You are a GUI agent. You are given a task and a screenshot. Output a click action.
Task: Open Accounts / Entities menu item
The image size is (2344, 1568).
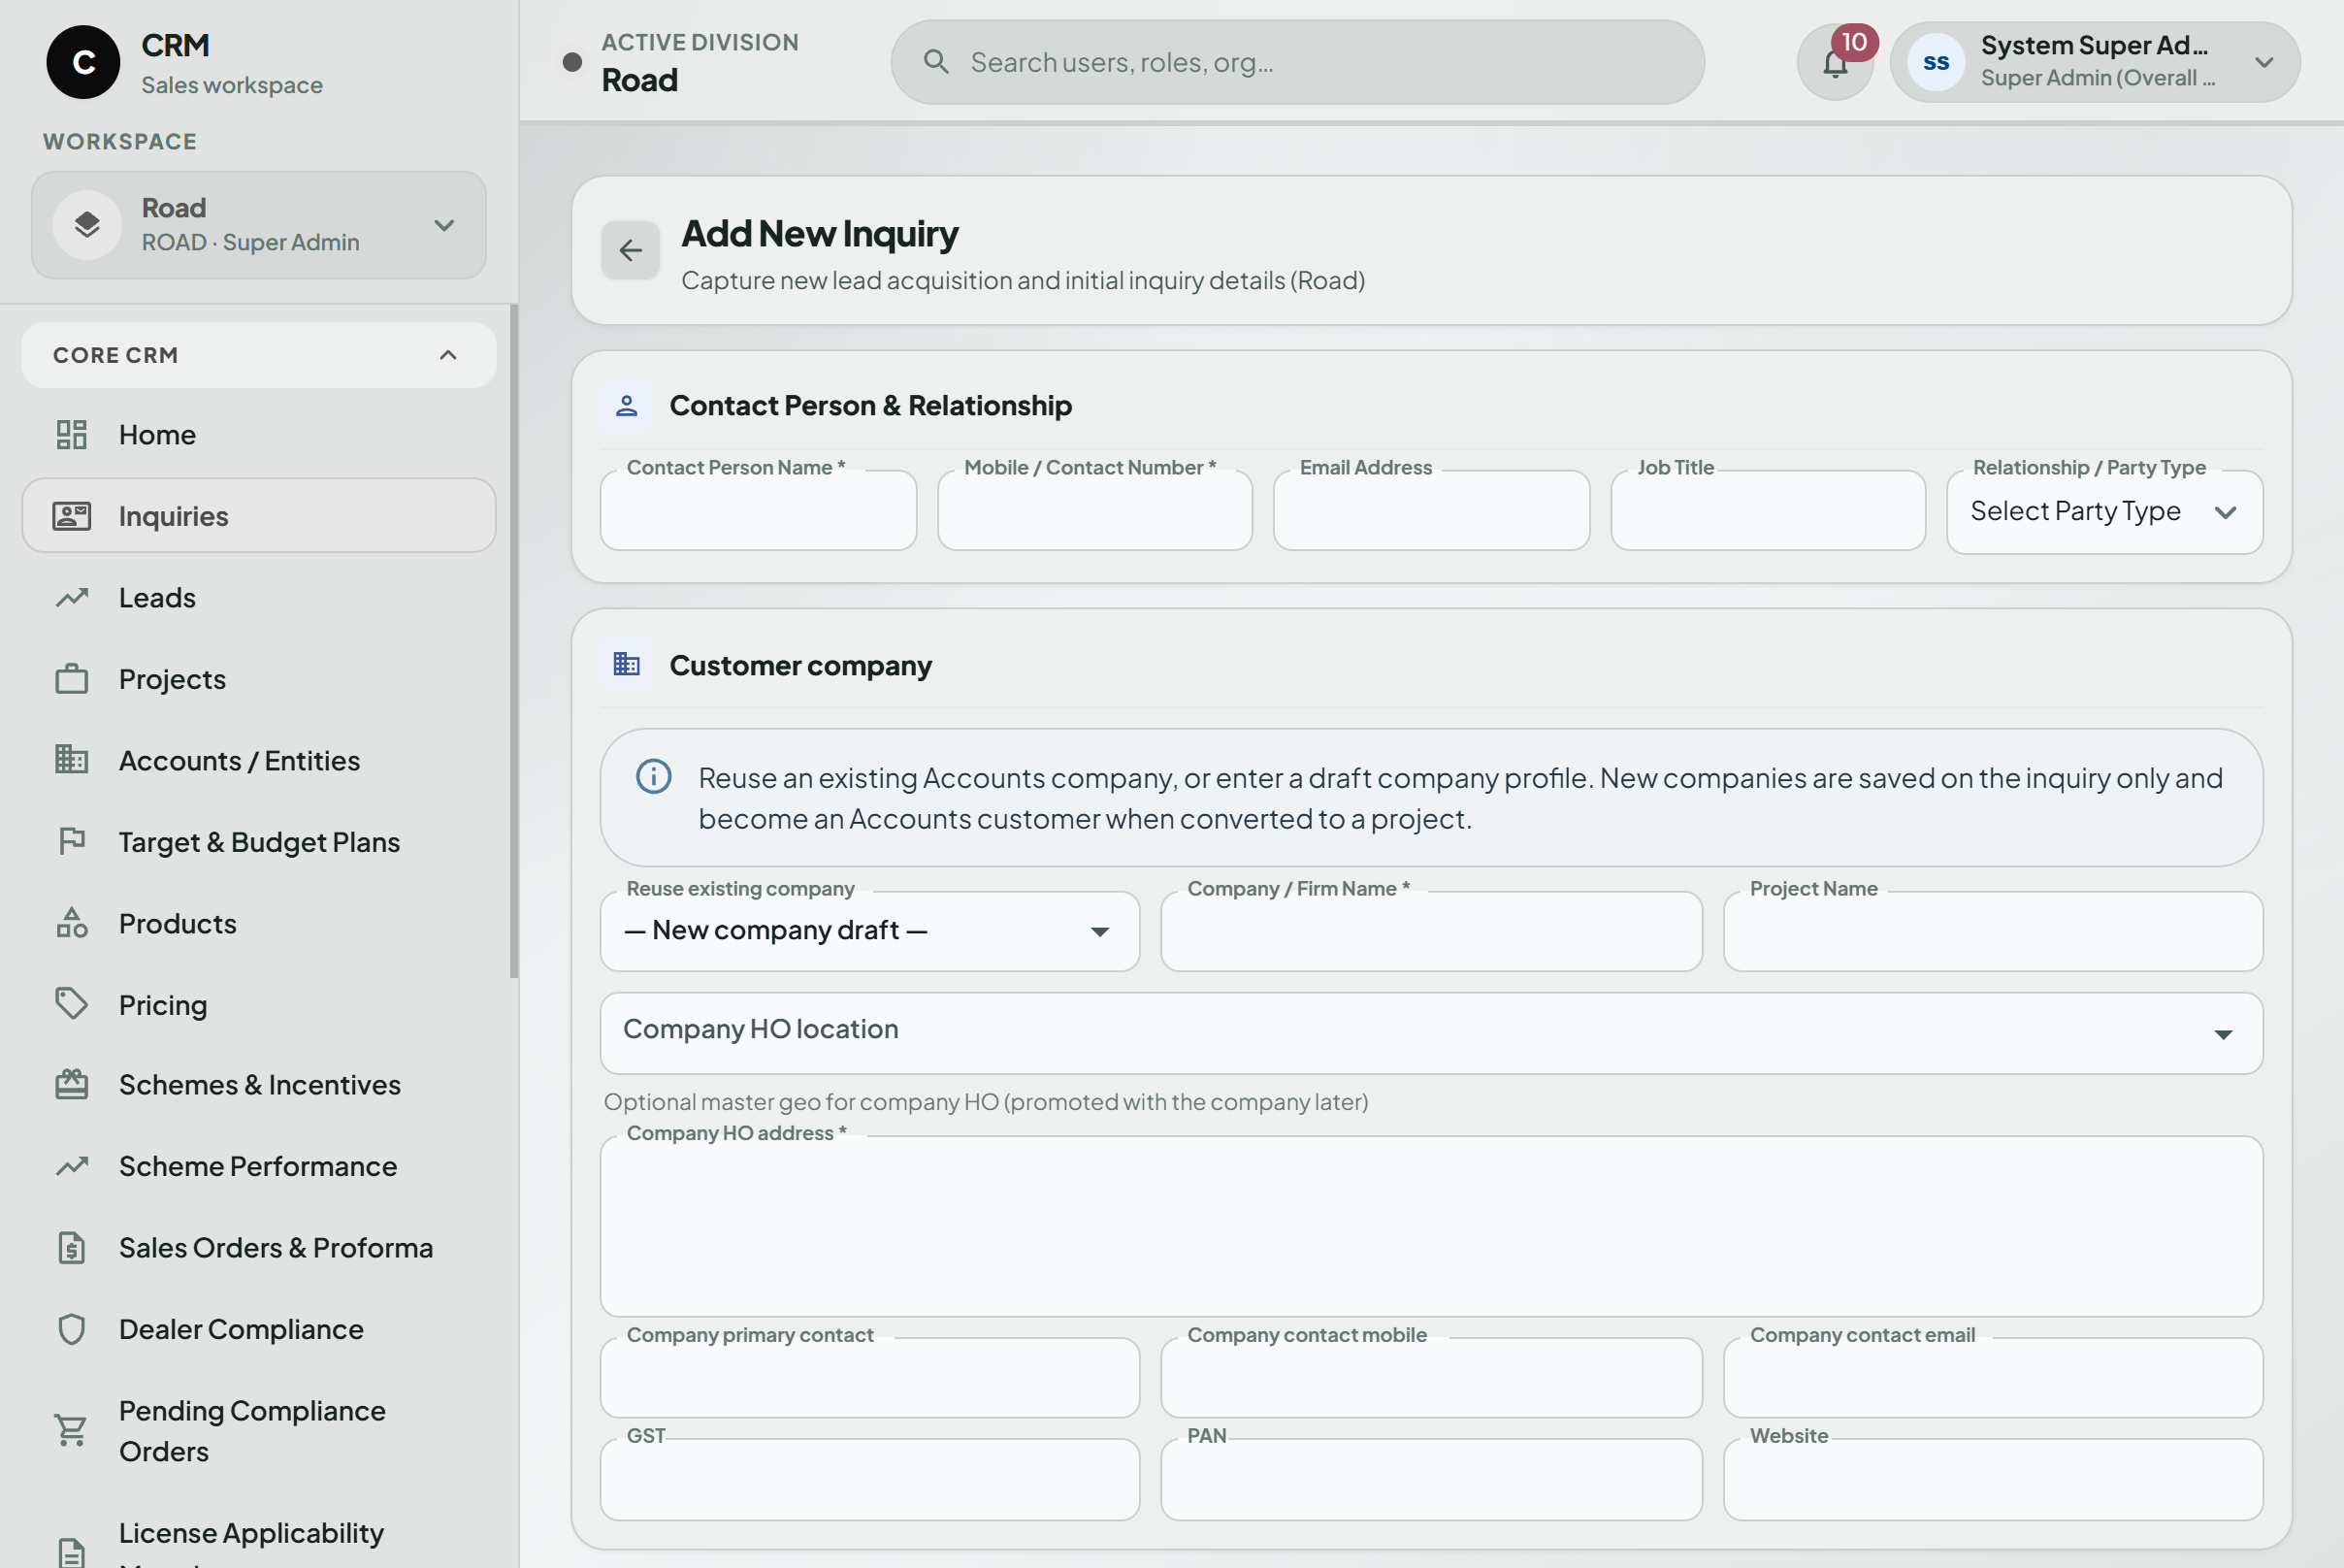tap(259, 760)
